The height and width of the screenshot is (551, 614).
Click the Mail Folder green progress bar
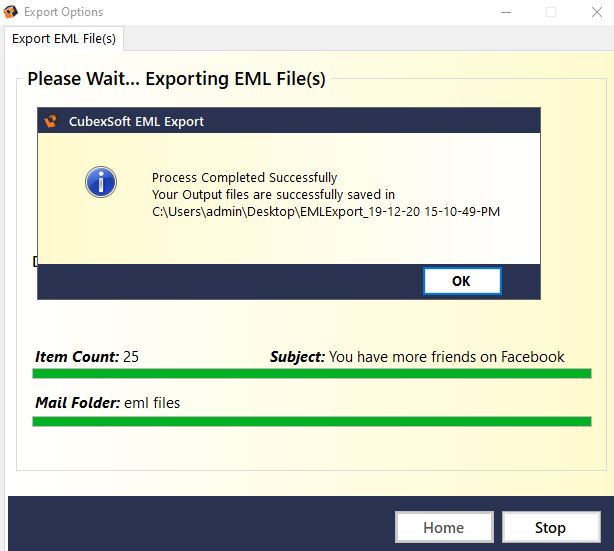tap(311, 421)
